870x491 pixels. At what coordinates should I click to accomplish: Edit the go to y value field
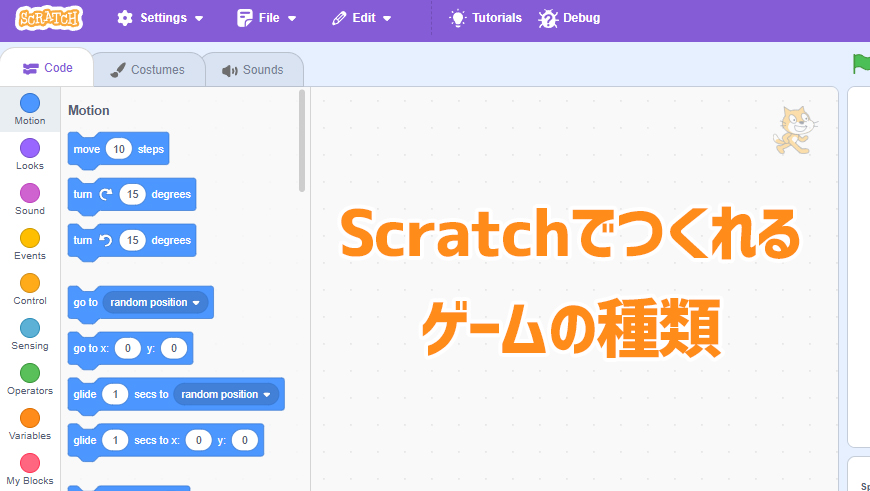pyautogui.click(x=174, y=348)
